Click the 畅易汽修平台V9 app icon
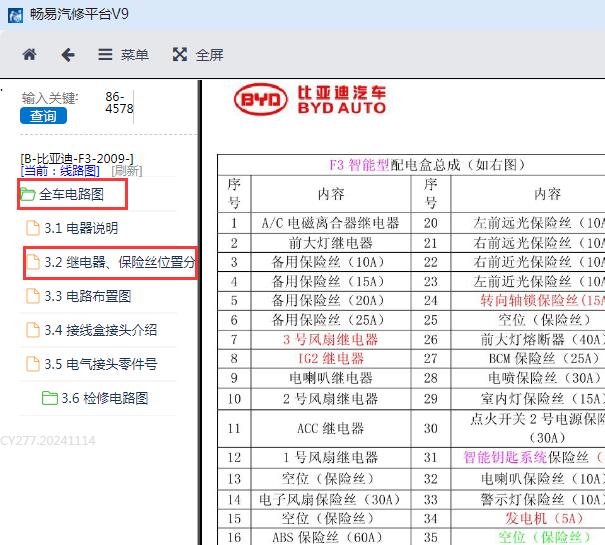Image resolution: width=605 pixels, height=545 pixels. coord(15,15)
